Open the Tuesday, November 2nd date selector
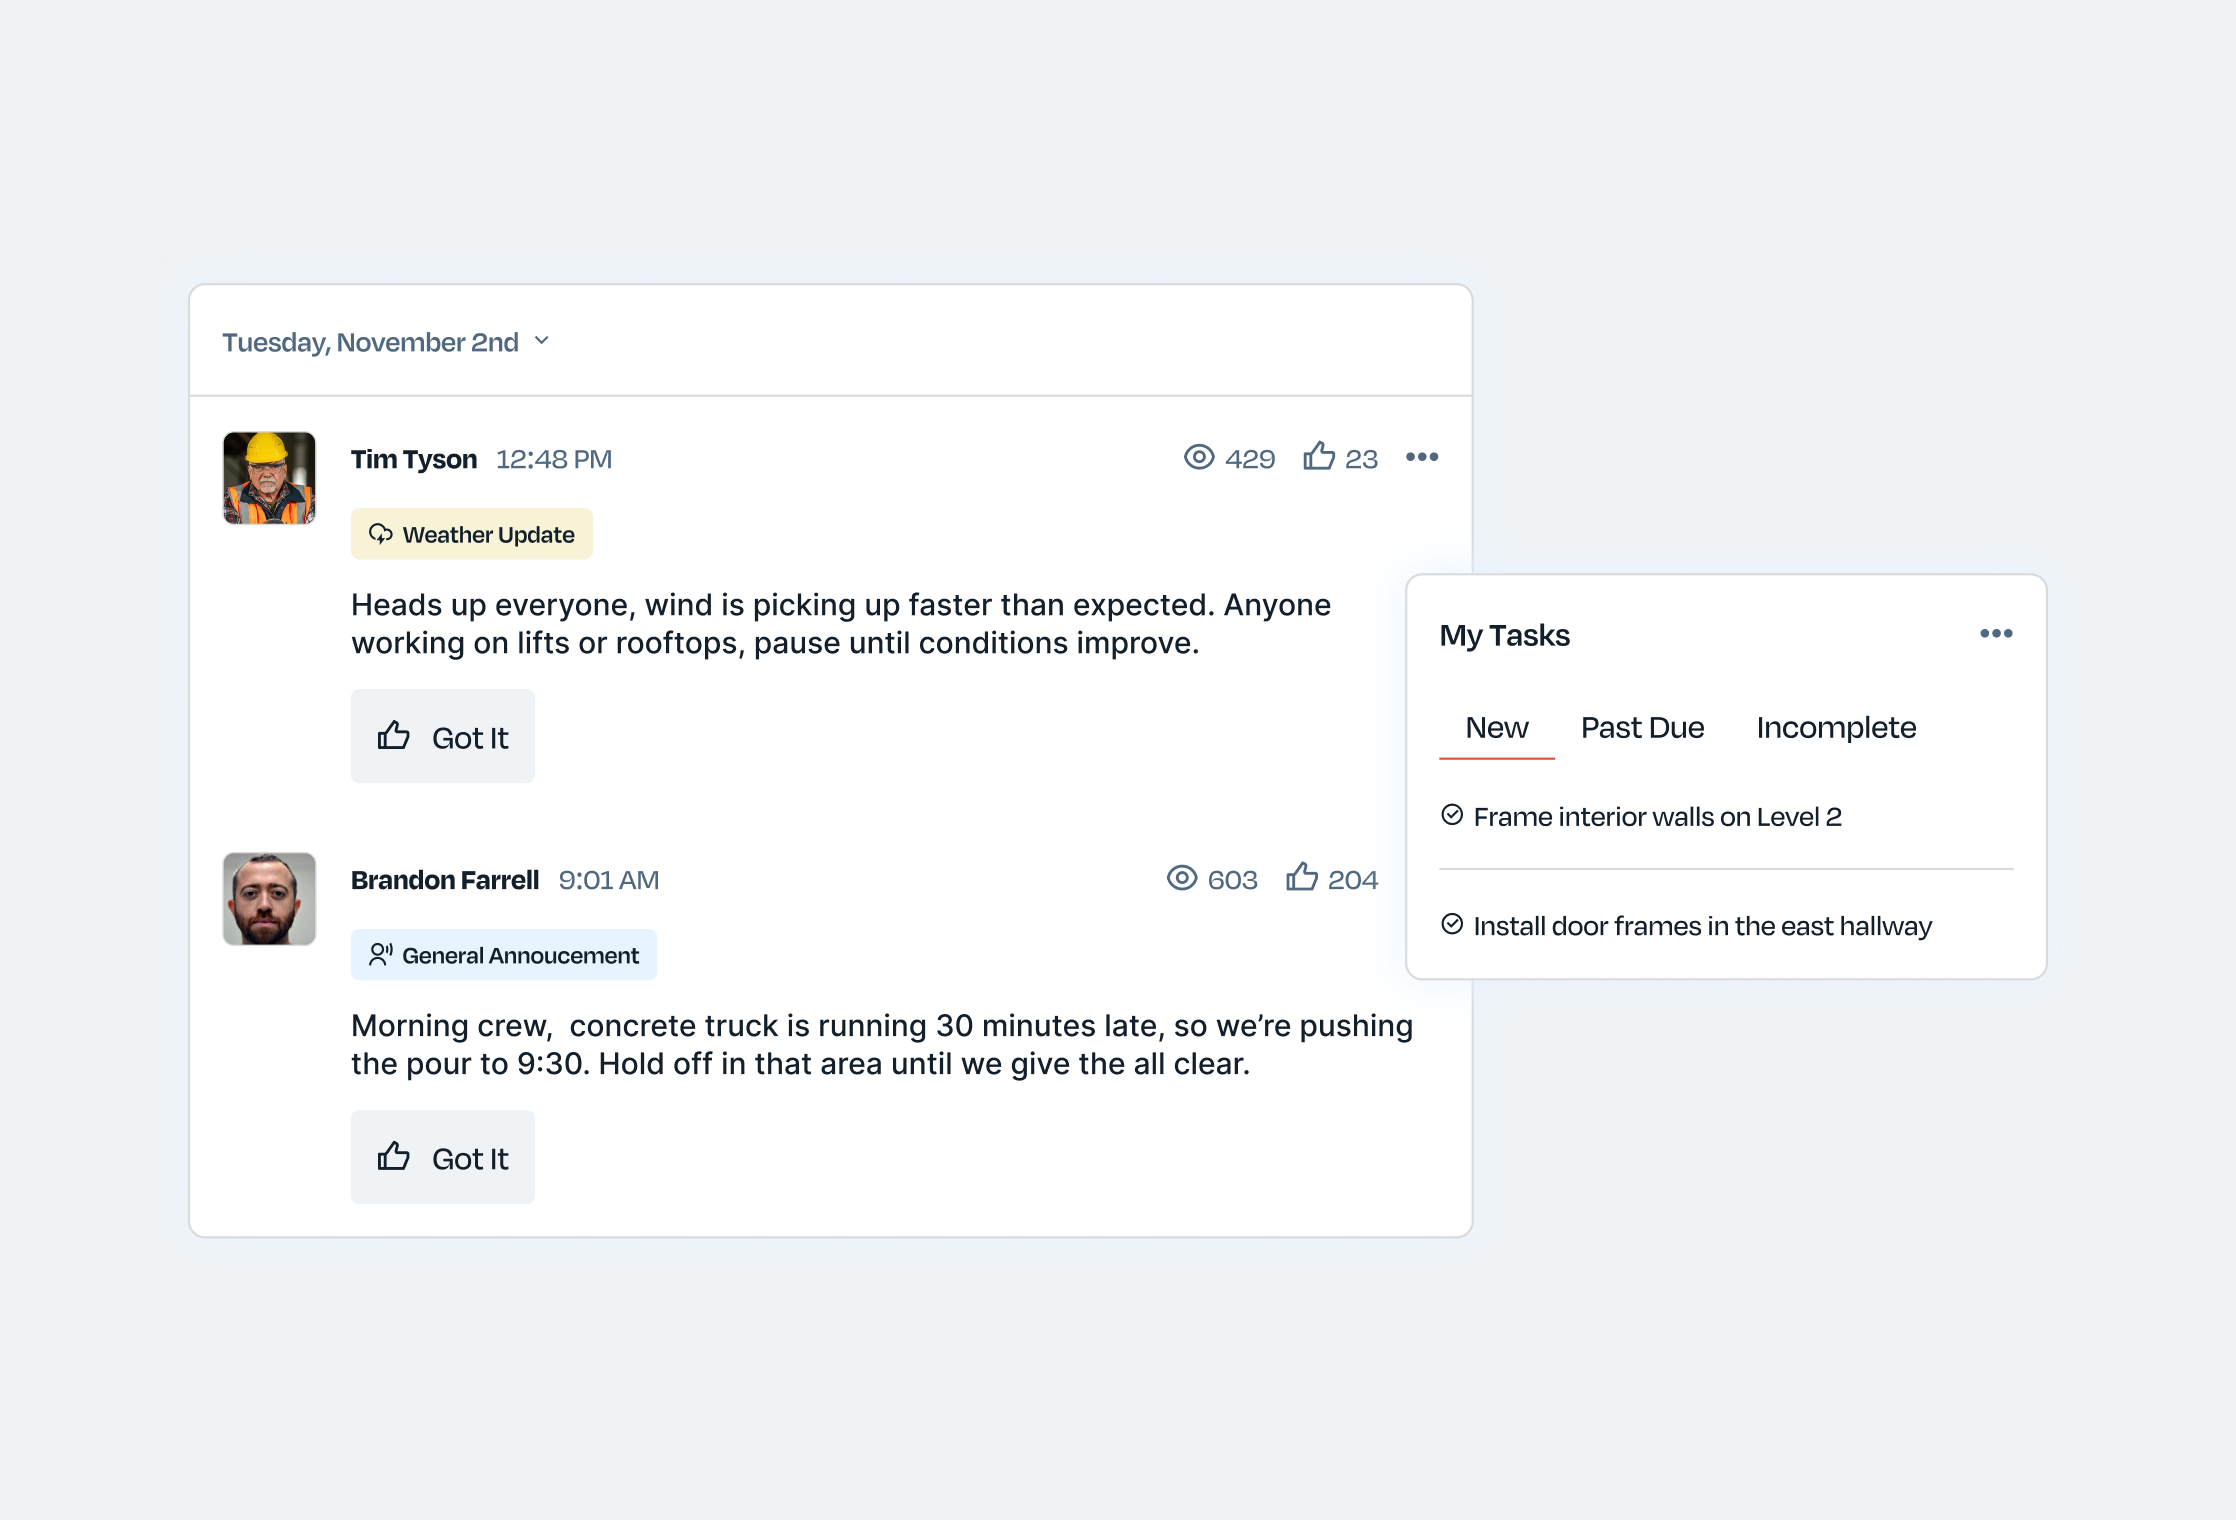This screenshot has height=1520, width=2236. (x=370, y=342)
